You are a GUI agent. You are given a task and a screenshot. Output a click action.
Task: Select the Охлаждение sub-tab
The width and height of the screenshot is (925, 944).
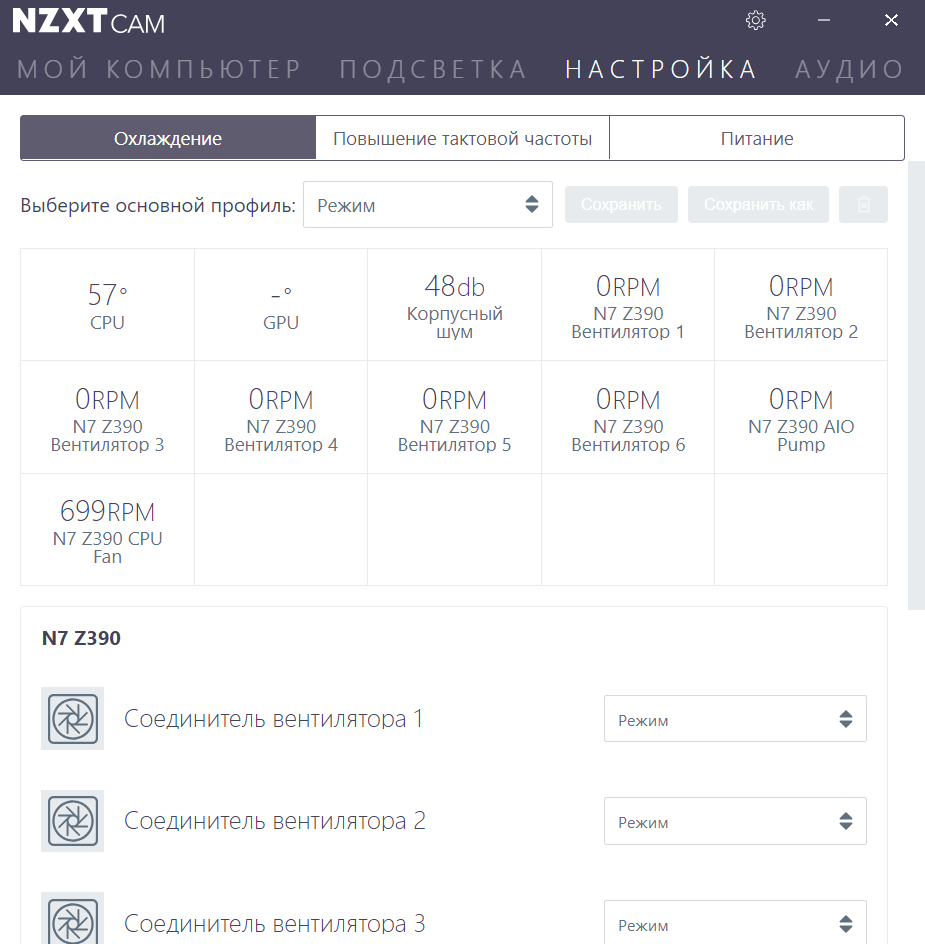click(168, 138)
